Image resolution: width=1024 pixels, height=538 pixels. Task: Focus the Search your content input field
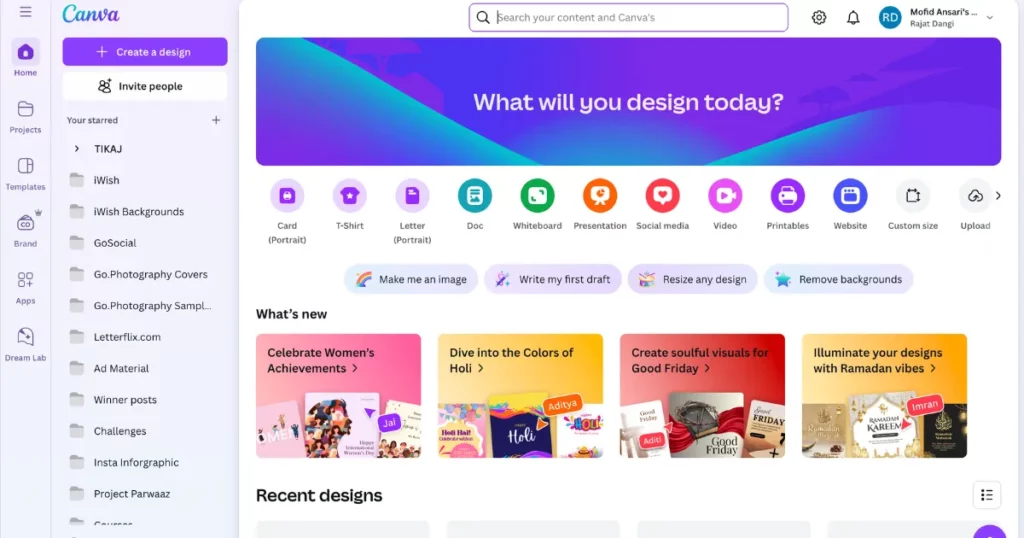point(628,18)
